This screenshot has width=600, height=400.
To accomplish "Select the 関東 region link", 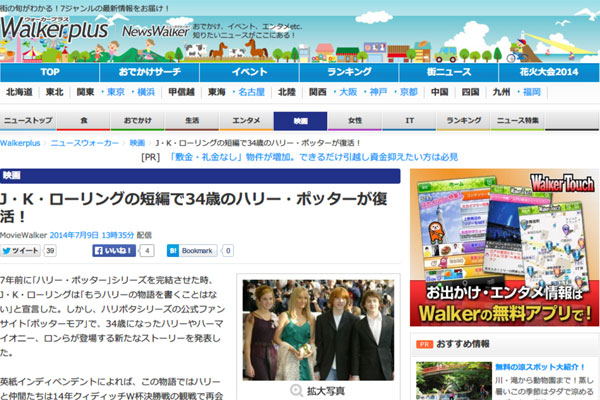I will (85, 92).
